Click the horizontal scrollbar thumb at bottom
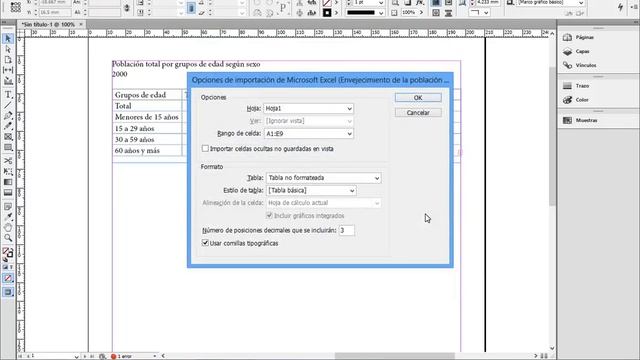 pos(395,356)
